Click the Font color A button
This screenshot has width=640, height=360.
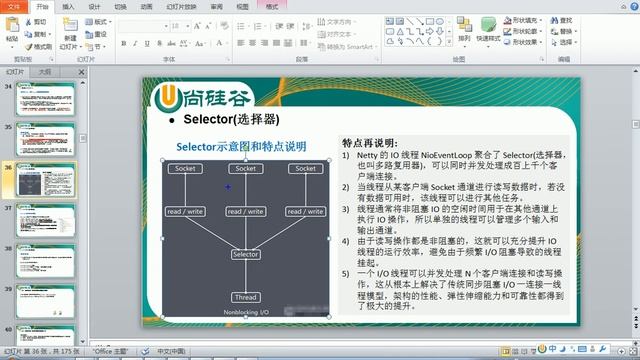[219, 43]
